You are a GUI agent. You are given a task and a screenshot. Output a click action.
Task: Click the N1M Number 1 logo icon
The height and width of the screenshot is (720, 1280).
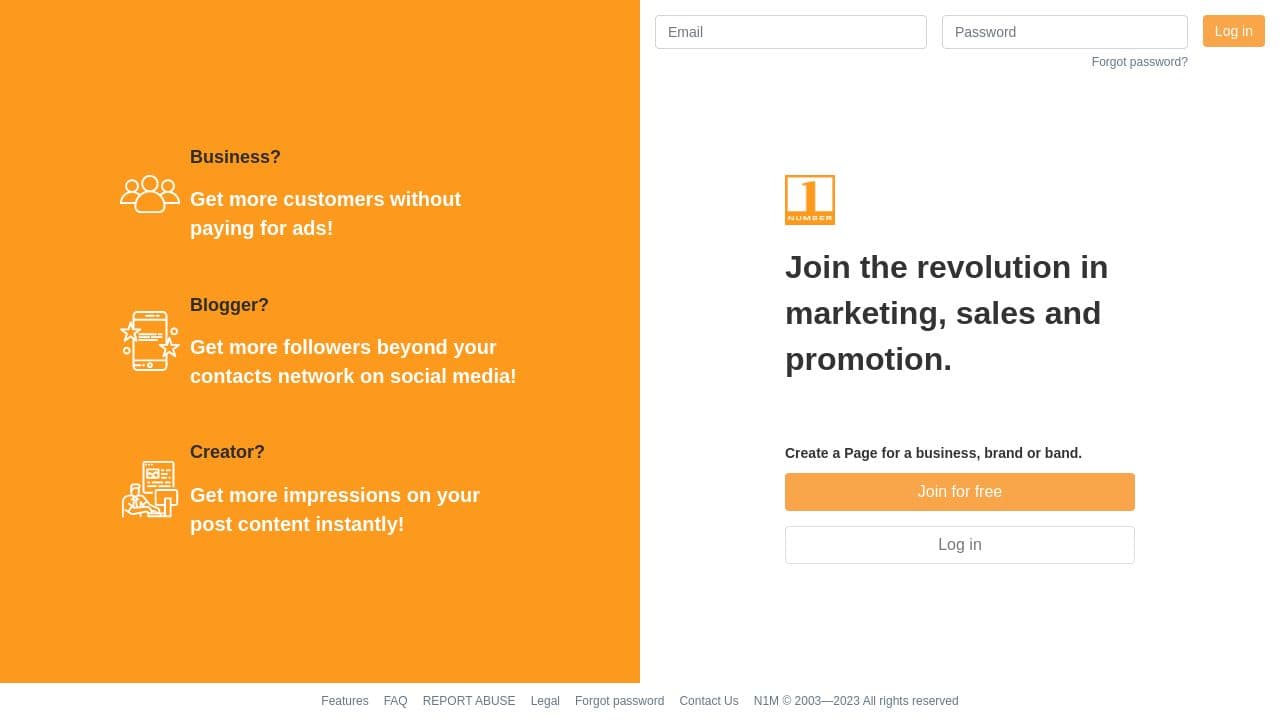point(810,200)
